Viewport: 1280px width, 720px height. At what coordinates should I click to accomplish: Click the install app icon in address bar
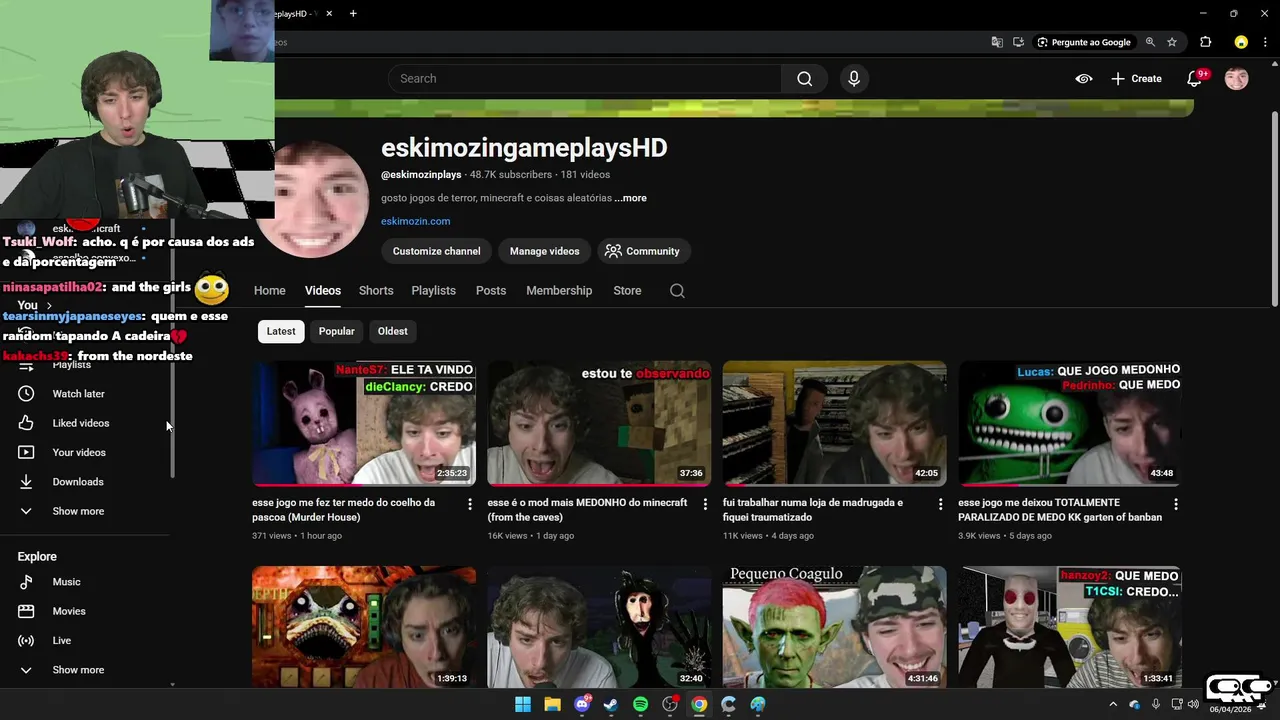[1018, 42]
